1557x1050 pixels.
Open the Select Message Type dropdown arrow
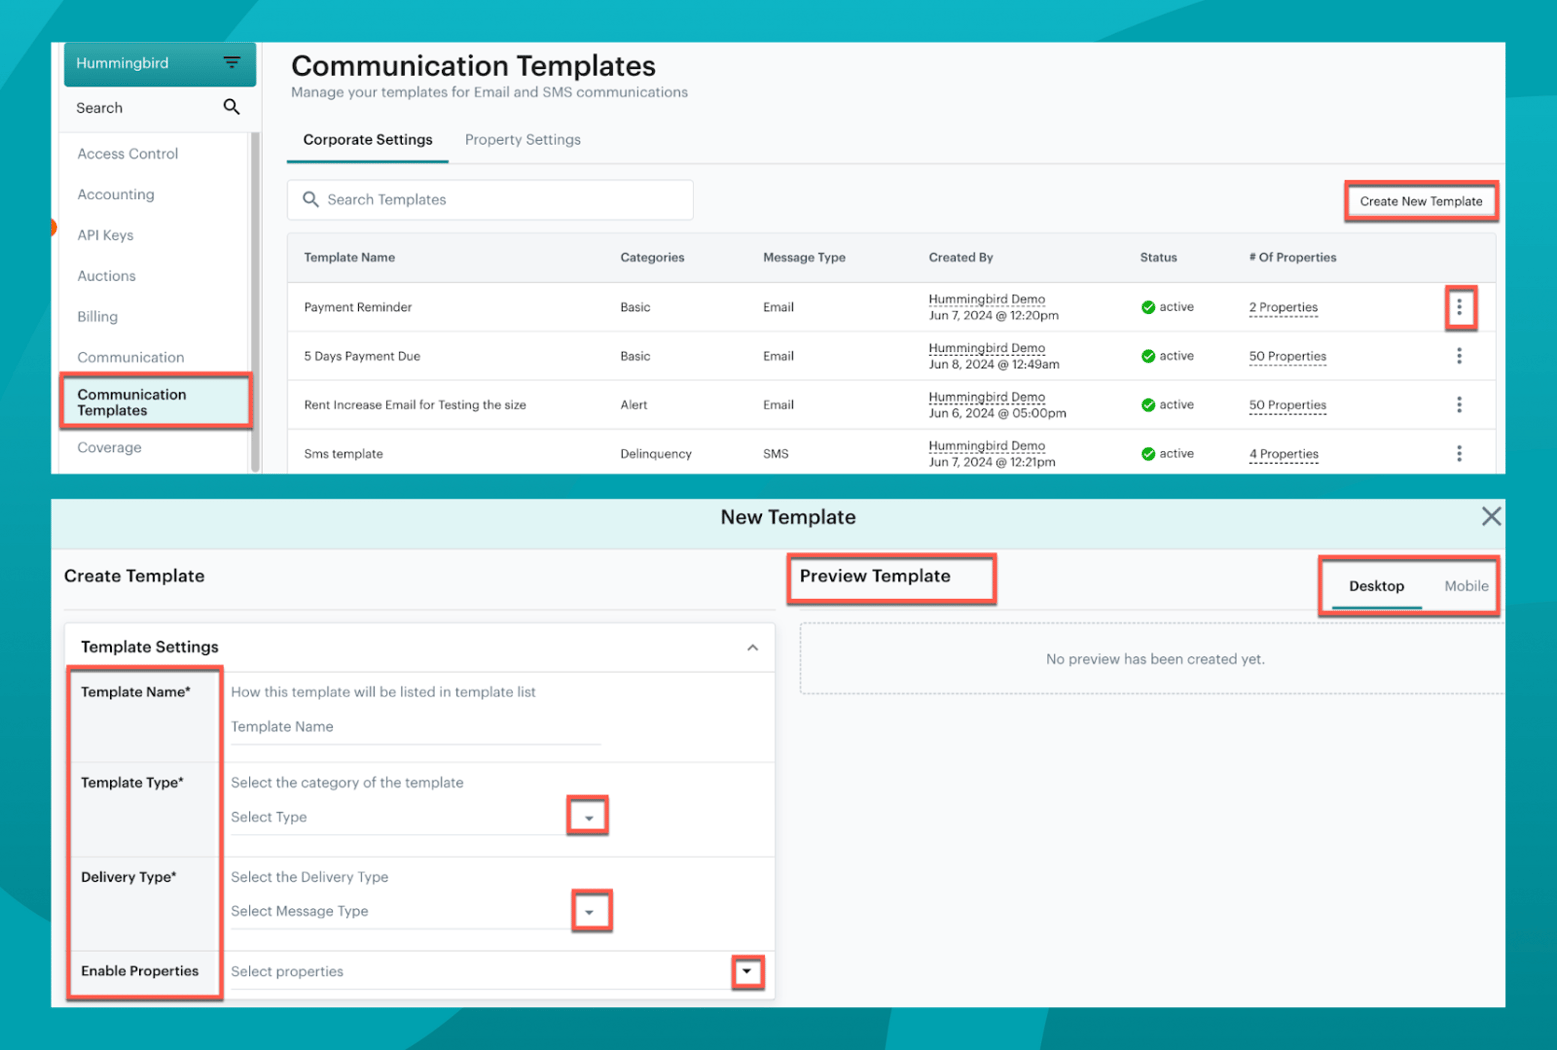(x=590, y=911)
